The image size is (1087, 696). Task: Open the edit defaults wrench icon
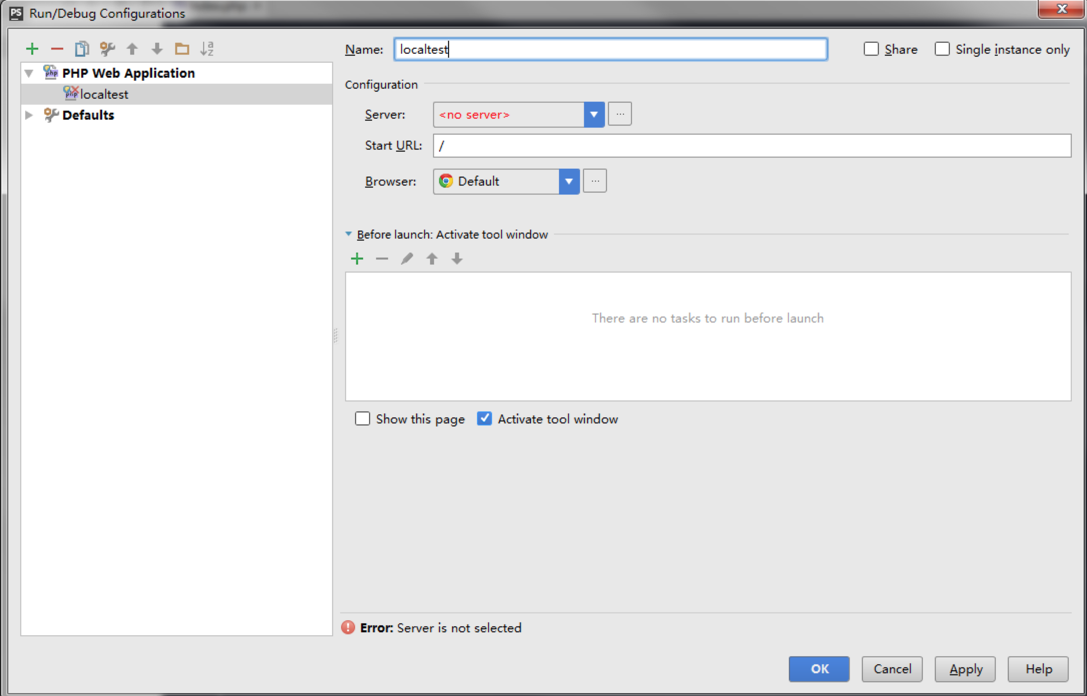point(107,49)
